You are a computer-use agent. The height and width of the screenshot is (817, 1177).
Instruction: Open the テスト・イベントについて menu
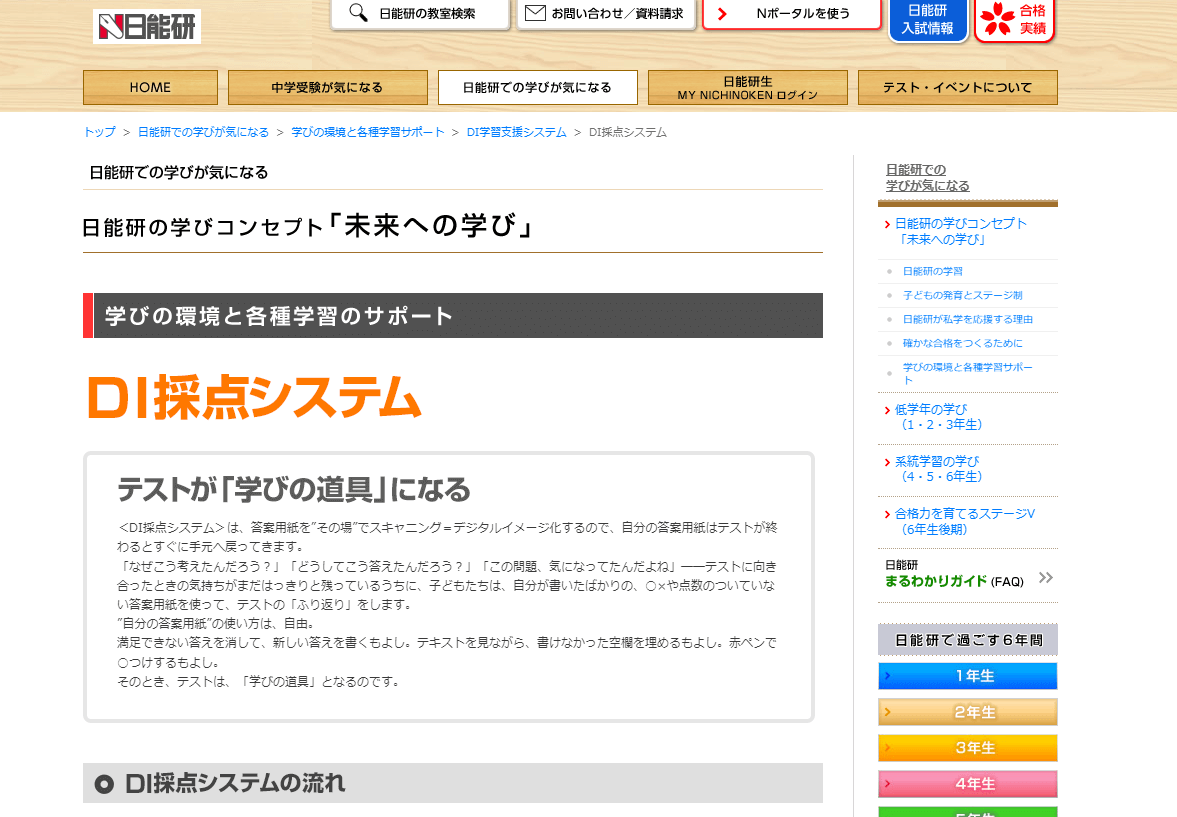pyautogui.click(x=957, y=87)
